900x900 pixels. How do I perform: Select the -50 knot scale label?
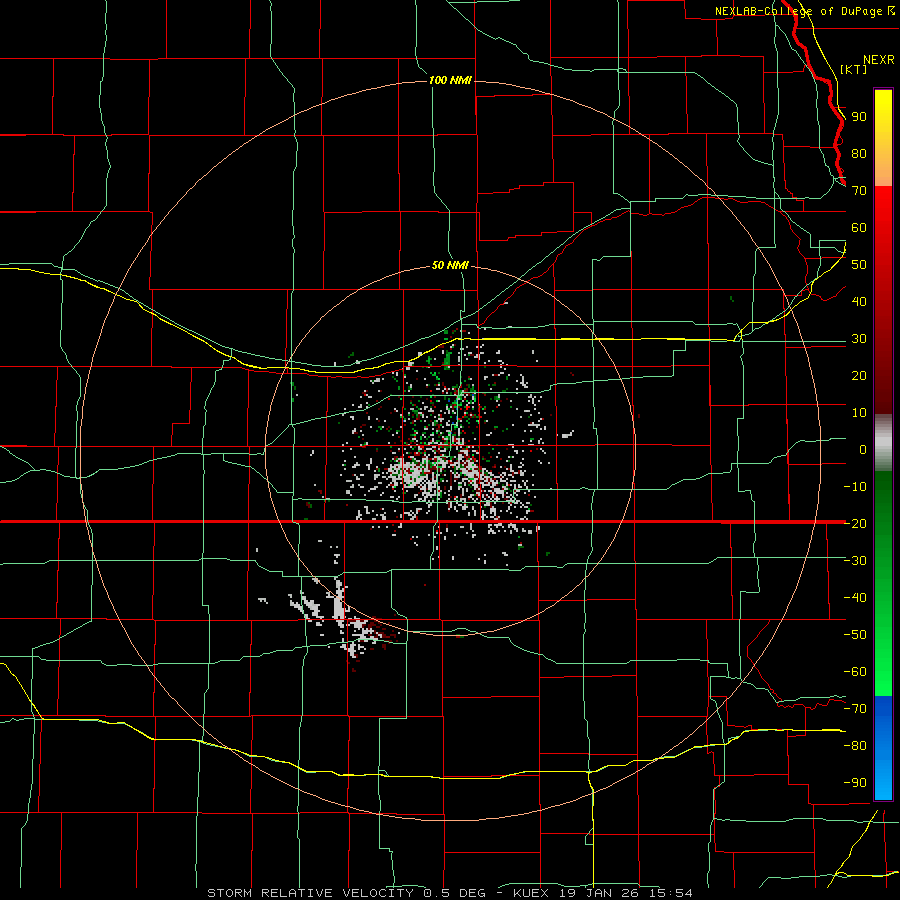pyautogui.click(x=855, y=635)
